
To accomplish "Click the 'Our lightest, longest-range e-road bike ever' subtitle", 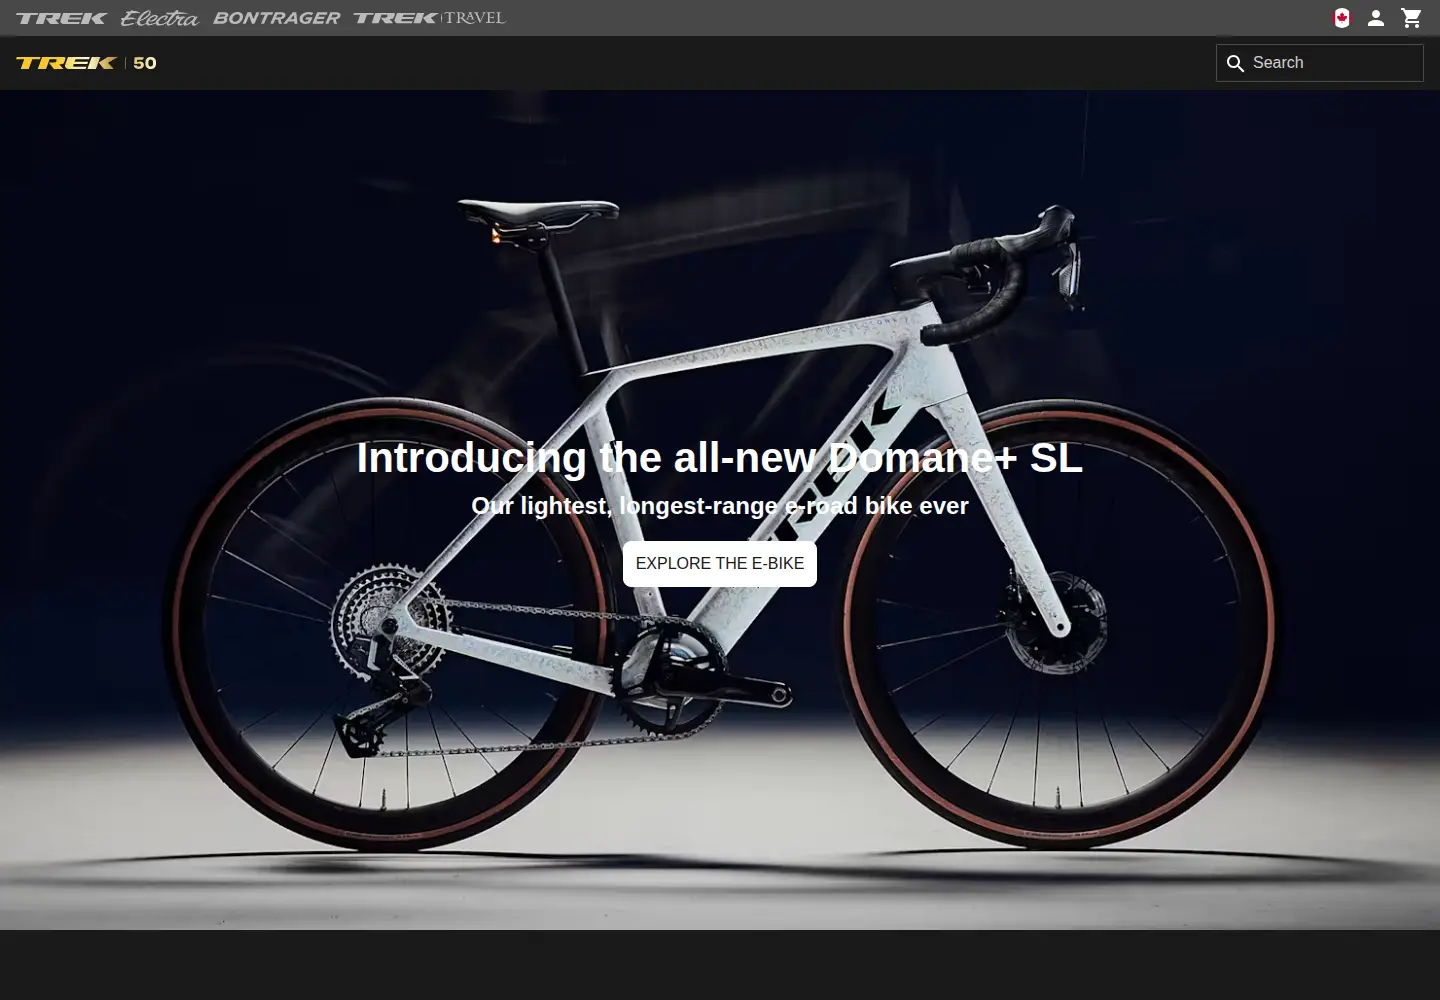I will pos(720,506).
